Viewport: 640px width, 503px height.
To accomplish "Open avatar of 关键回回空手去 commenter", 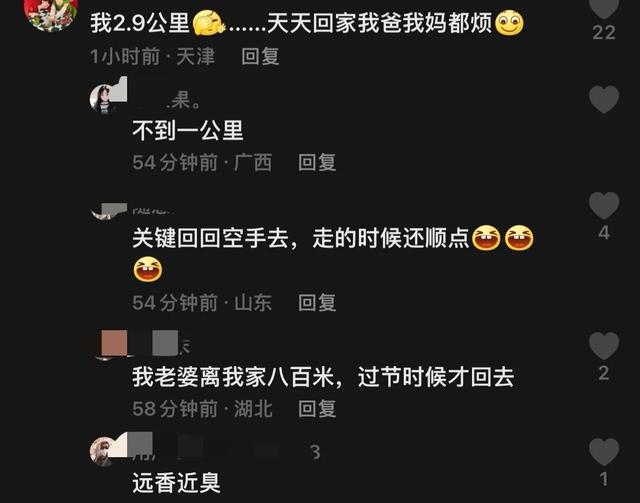I will click(104, 211).
